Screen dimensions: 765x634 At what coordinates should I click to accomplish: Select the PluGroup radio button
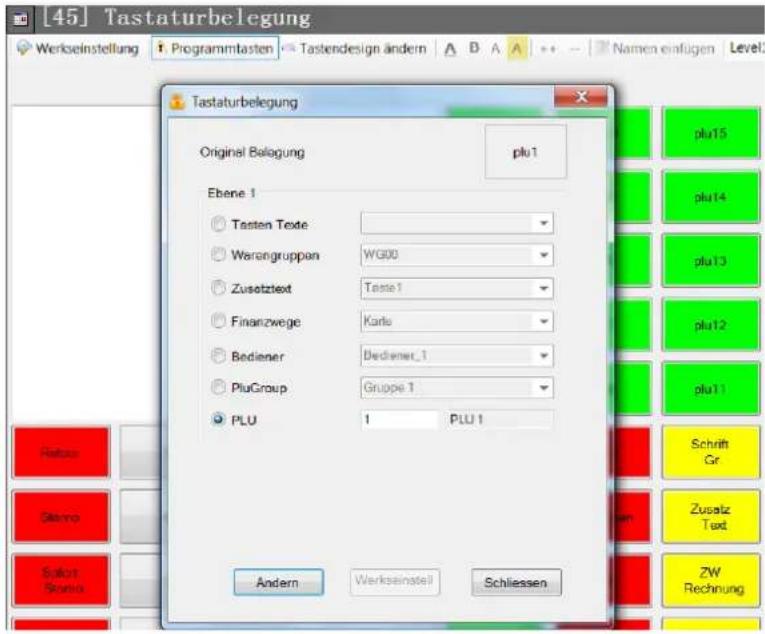(x=218, y=388)
